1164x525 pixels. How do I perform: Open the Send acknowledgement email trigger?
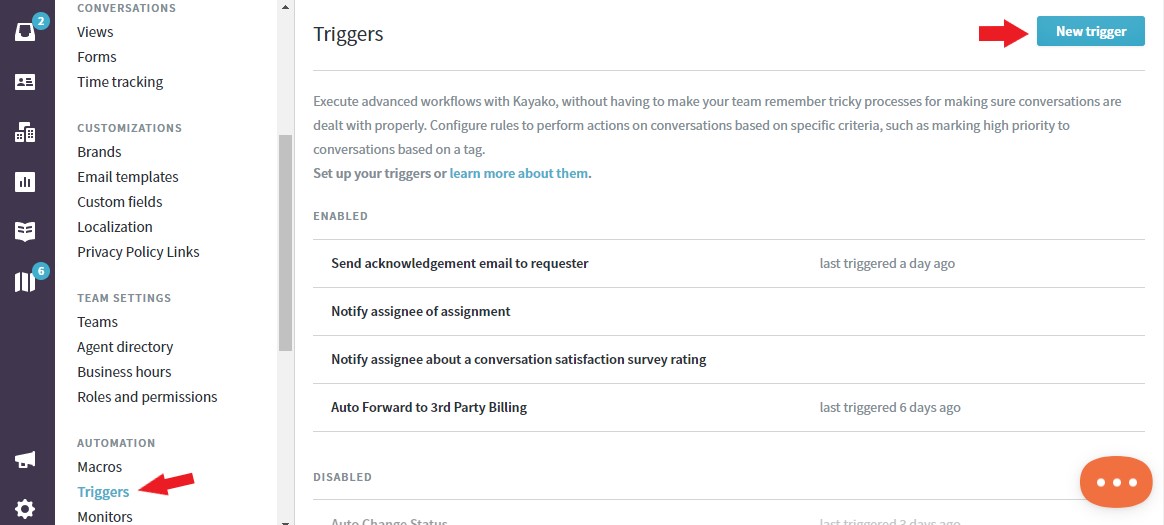[729, 264]
